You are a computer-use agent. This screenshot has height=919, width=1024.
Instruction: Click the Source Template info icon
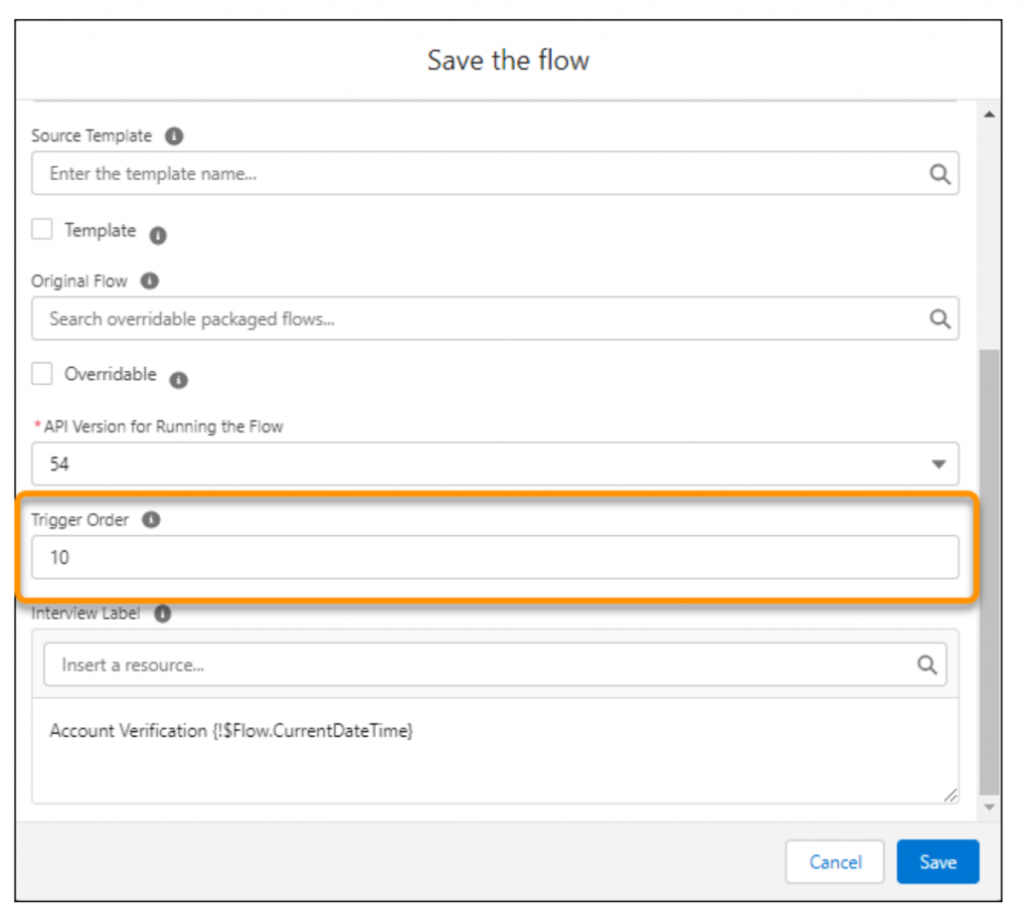174,136
